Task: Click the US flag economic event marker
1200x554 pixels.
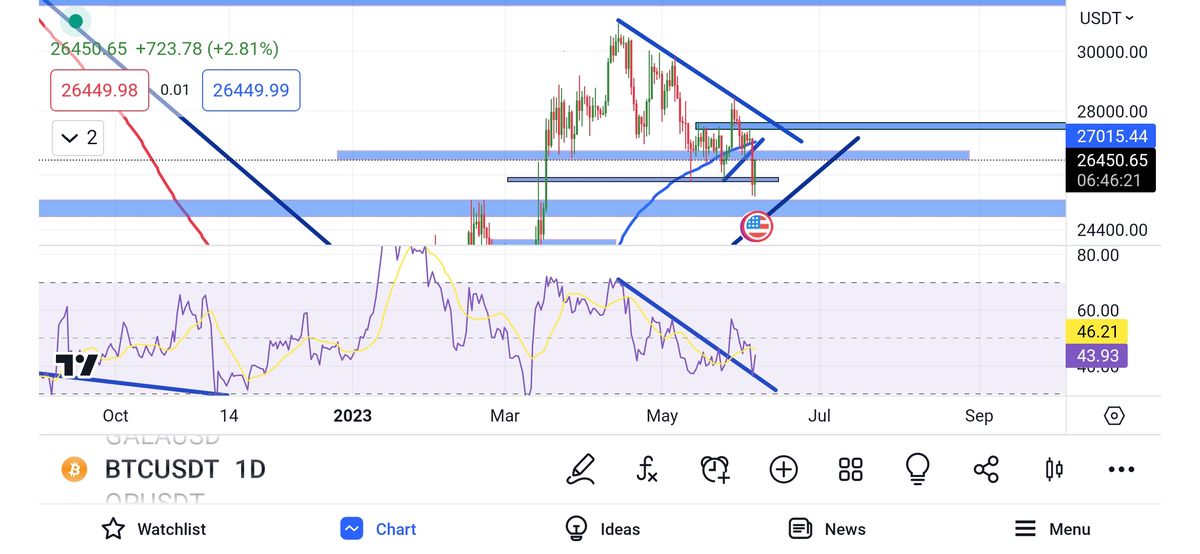Action: [x=756, y=227]
